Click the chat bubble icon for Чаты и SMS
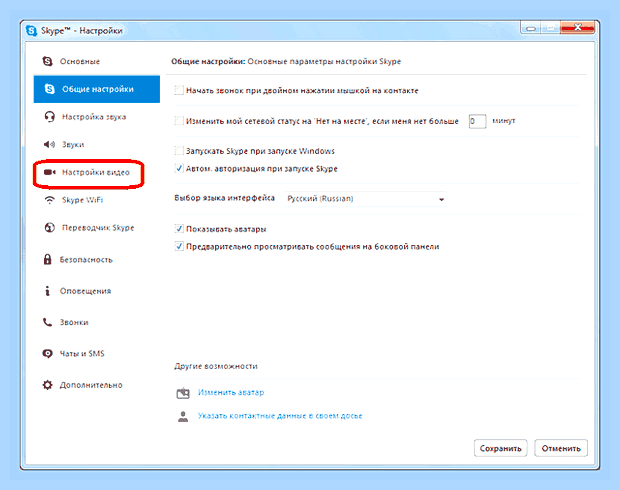Image resolution: width=620 pixels, height=490 pixels. click(x=47, y=353)
